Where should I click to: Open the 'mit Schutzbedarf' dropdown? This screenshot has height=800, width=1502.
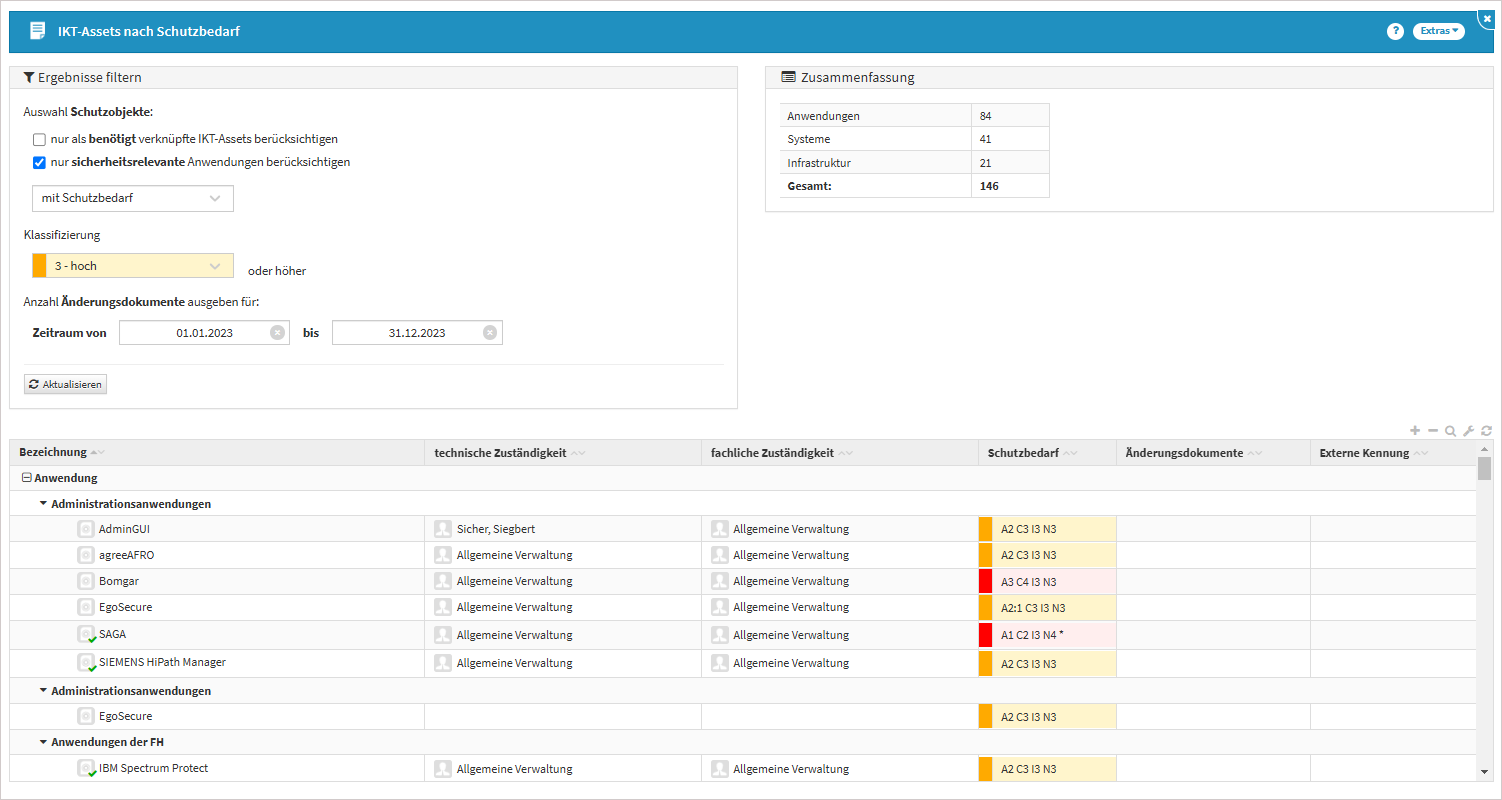133,198
